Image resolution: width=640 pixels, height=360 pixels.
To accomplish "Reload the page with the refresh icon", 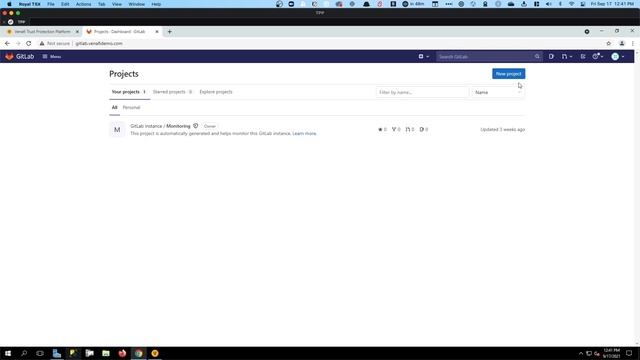I will click(x=29, y=43).
